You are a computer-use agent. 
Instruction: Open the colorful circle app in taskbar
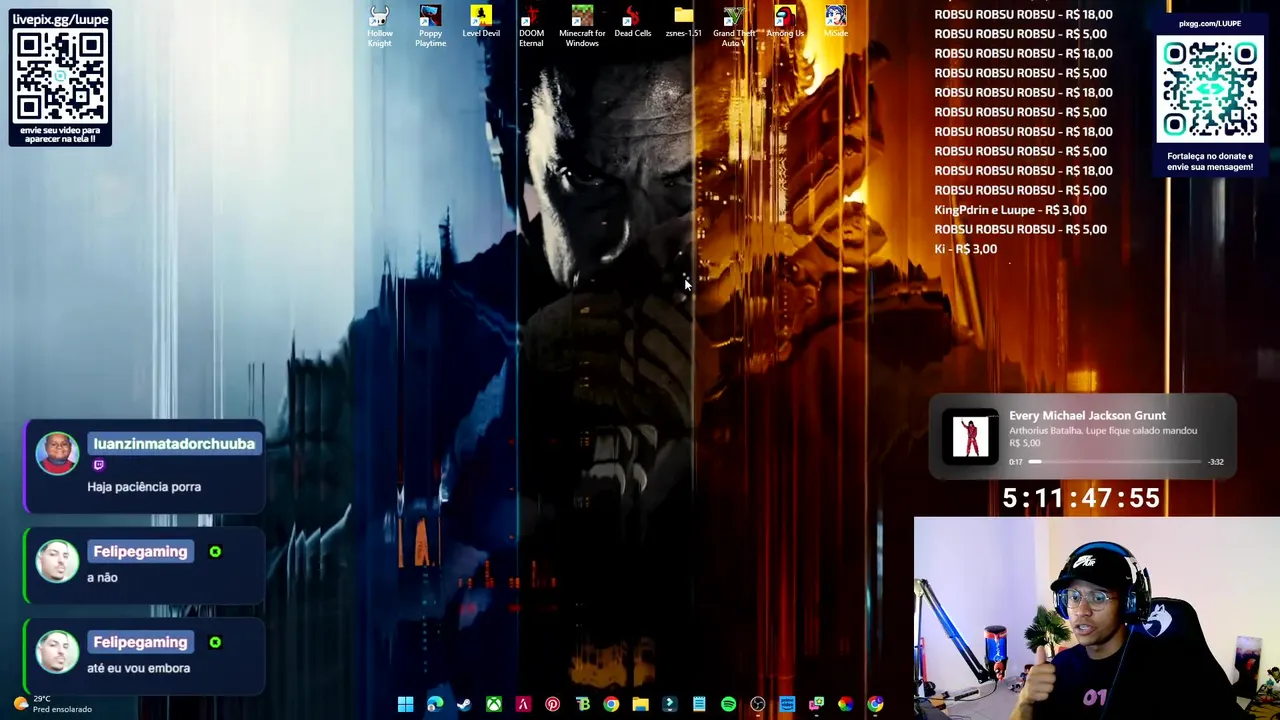pyautogui.click(x=845, y=704)
